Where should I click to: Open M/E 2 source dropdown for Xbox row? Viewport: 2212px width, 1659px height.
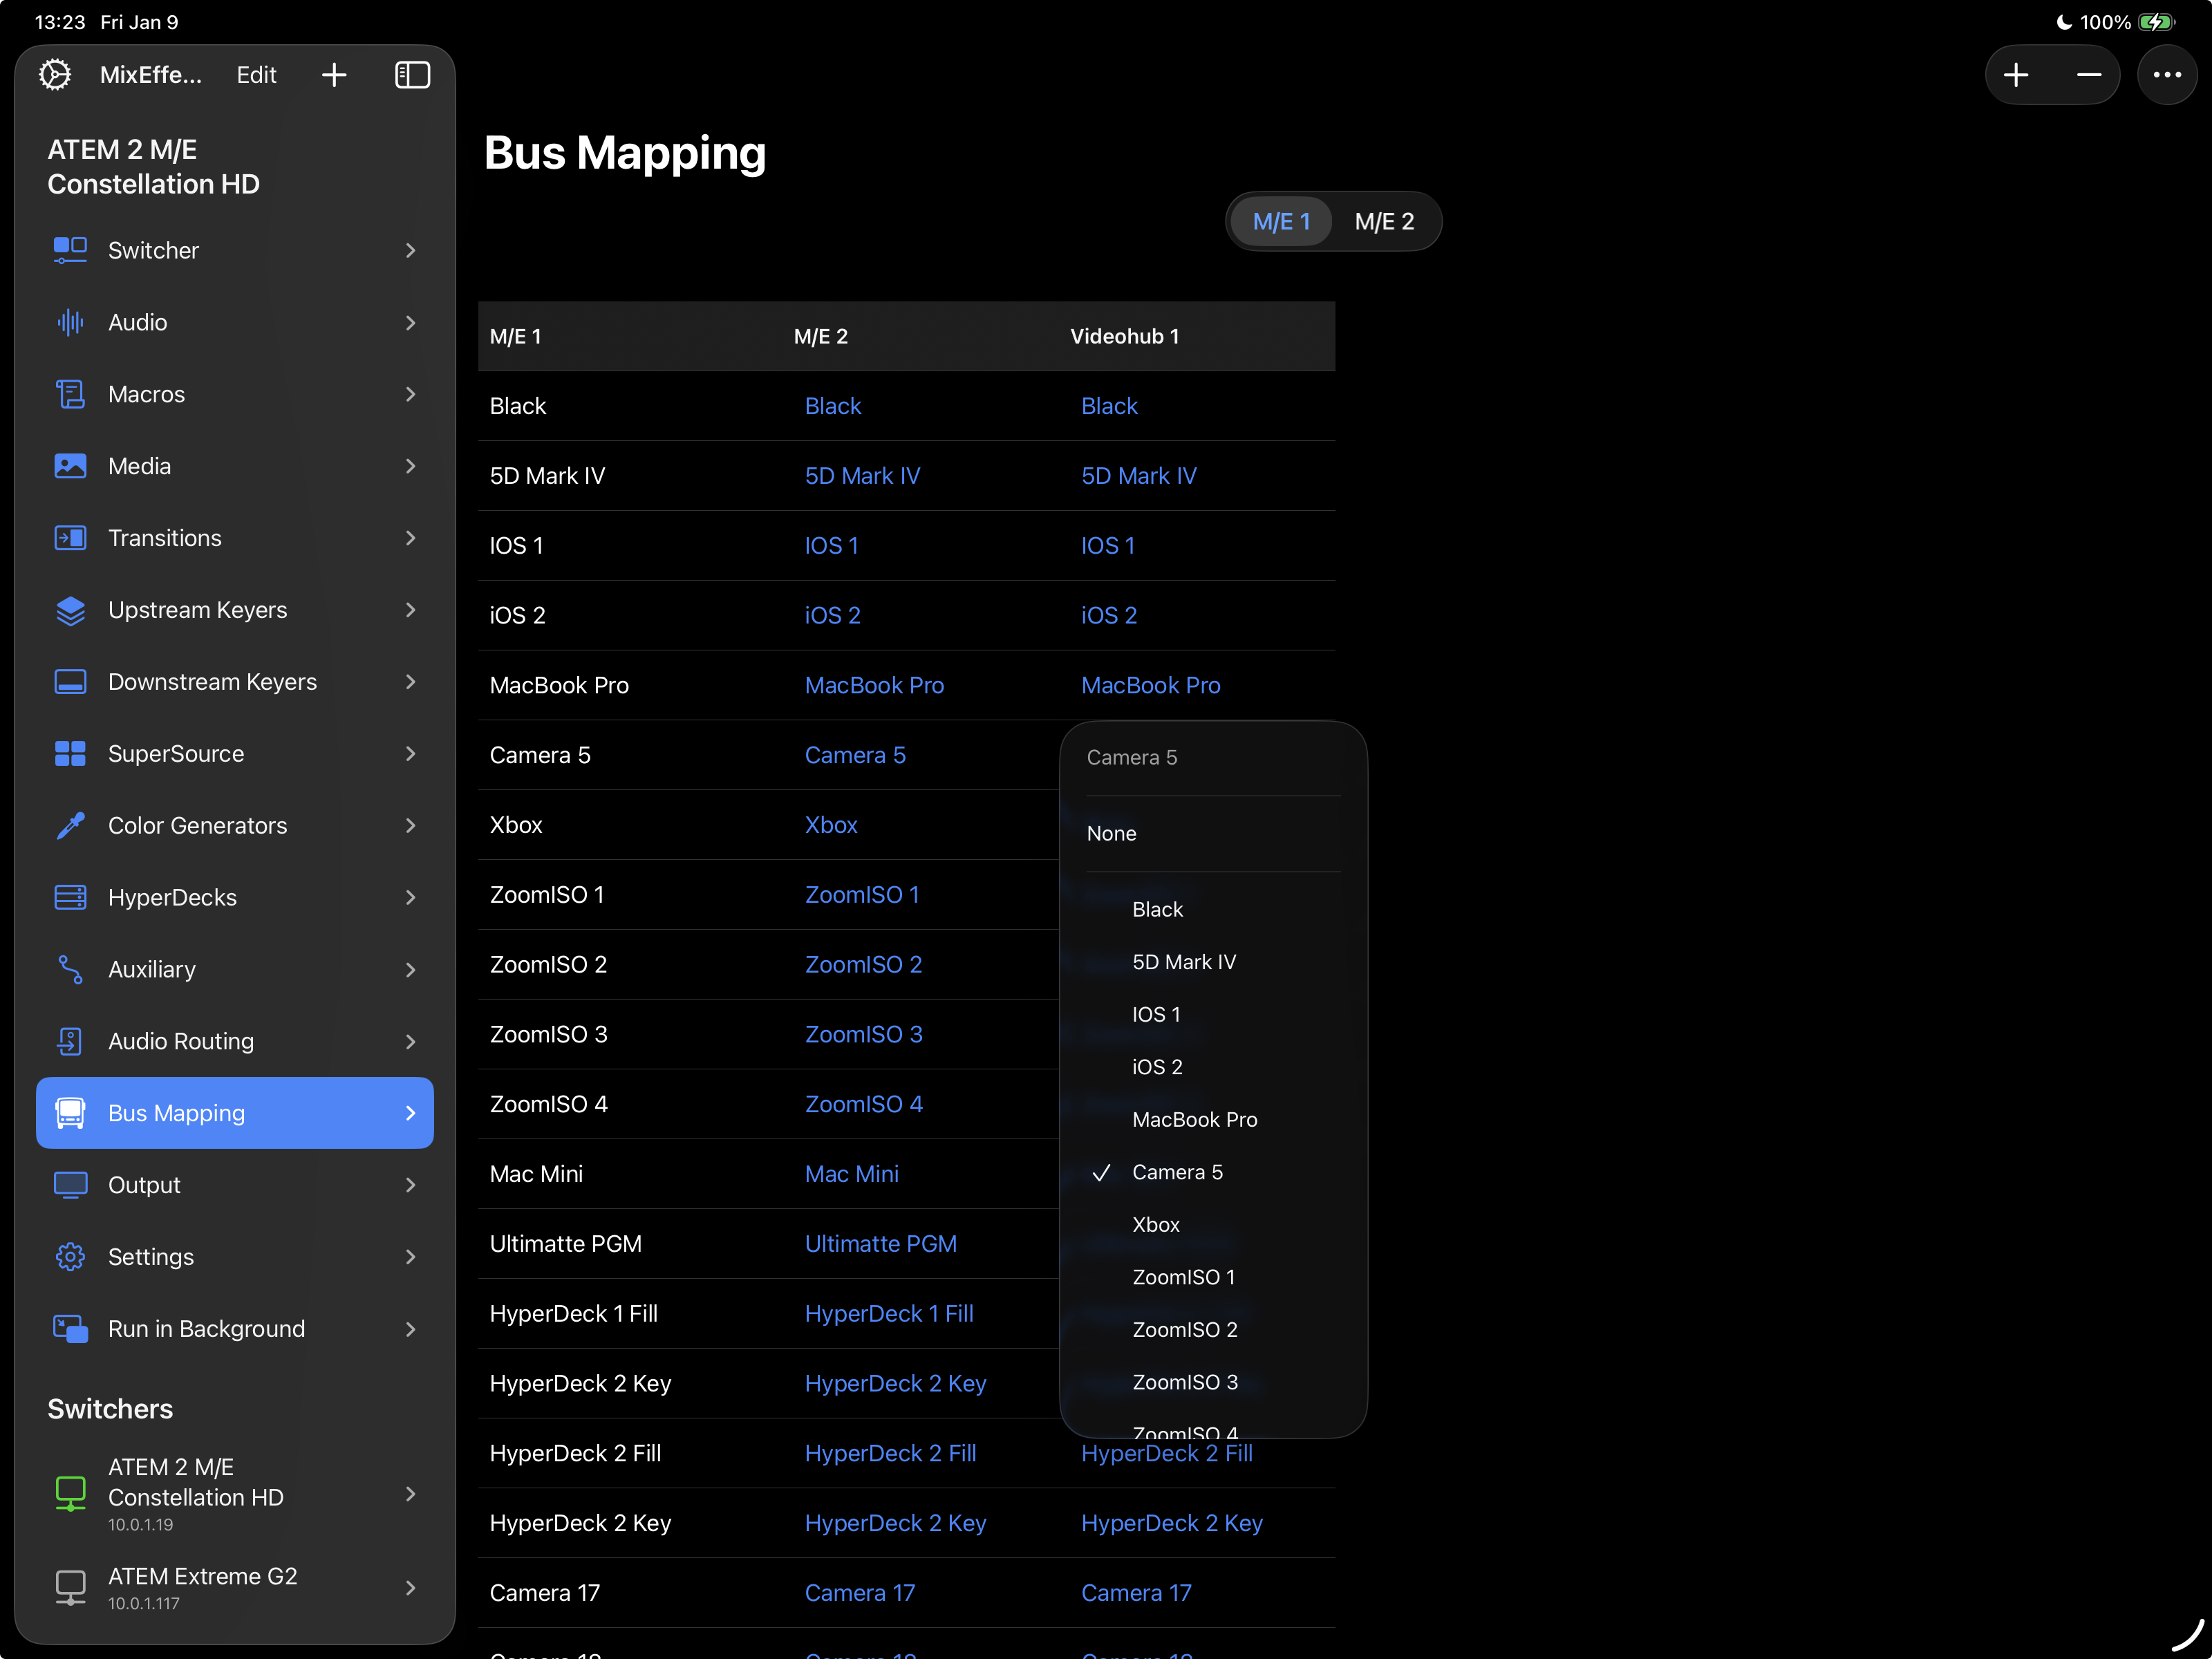coord(831,825)
